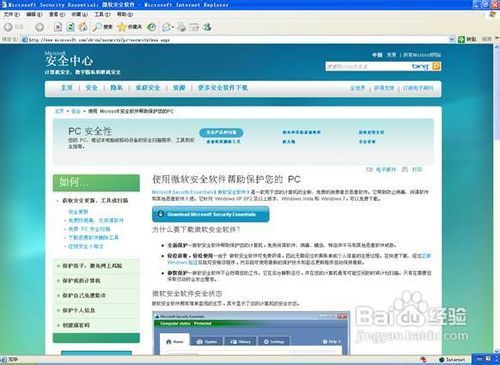This screenshot has height=365, width=500.
Task: Click the 订阅电子期刊 link
Action: pos(418,88)
